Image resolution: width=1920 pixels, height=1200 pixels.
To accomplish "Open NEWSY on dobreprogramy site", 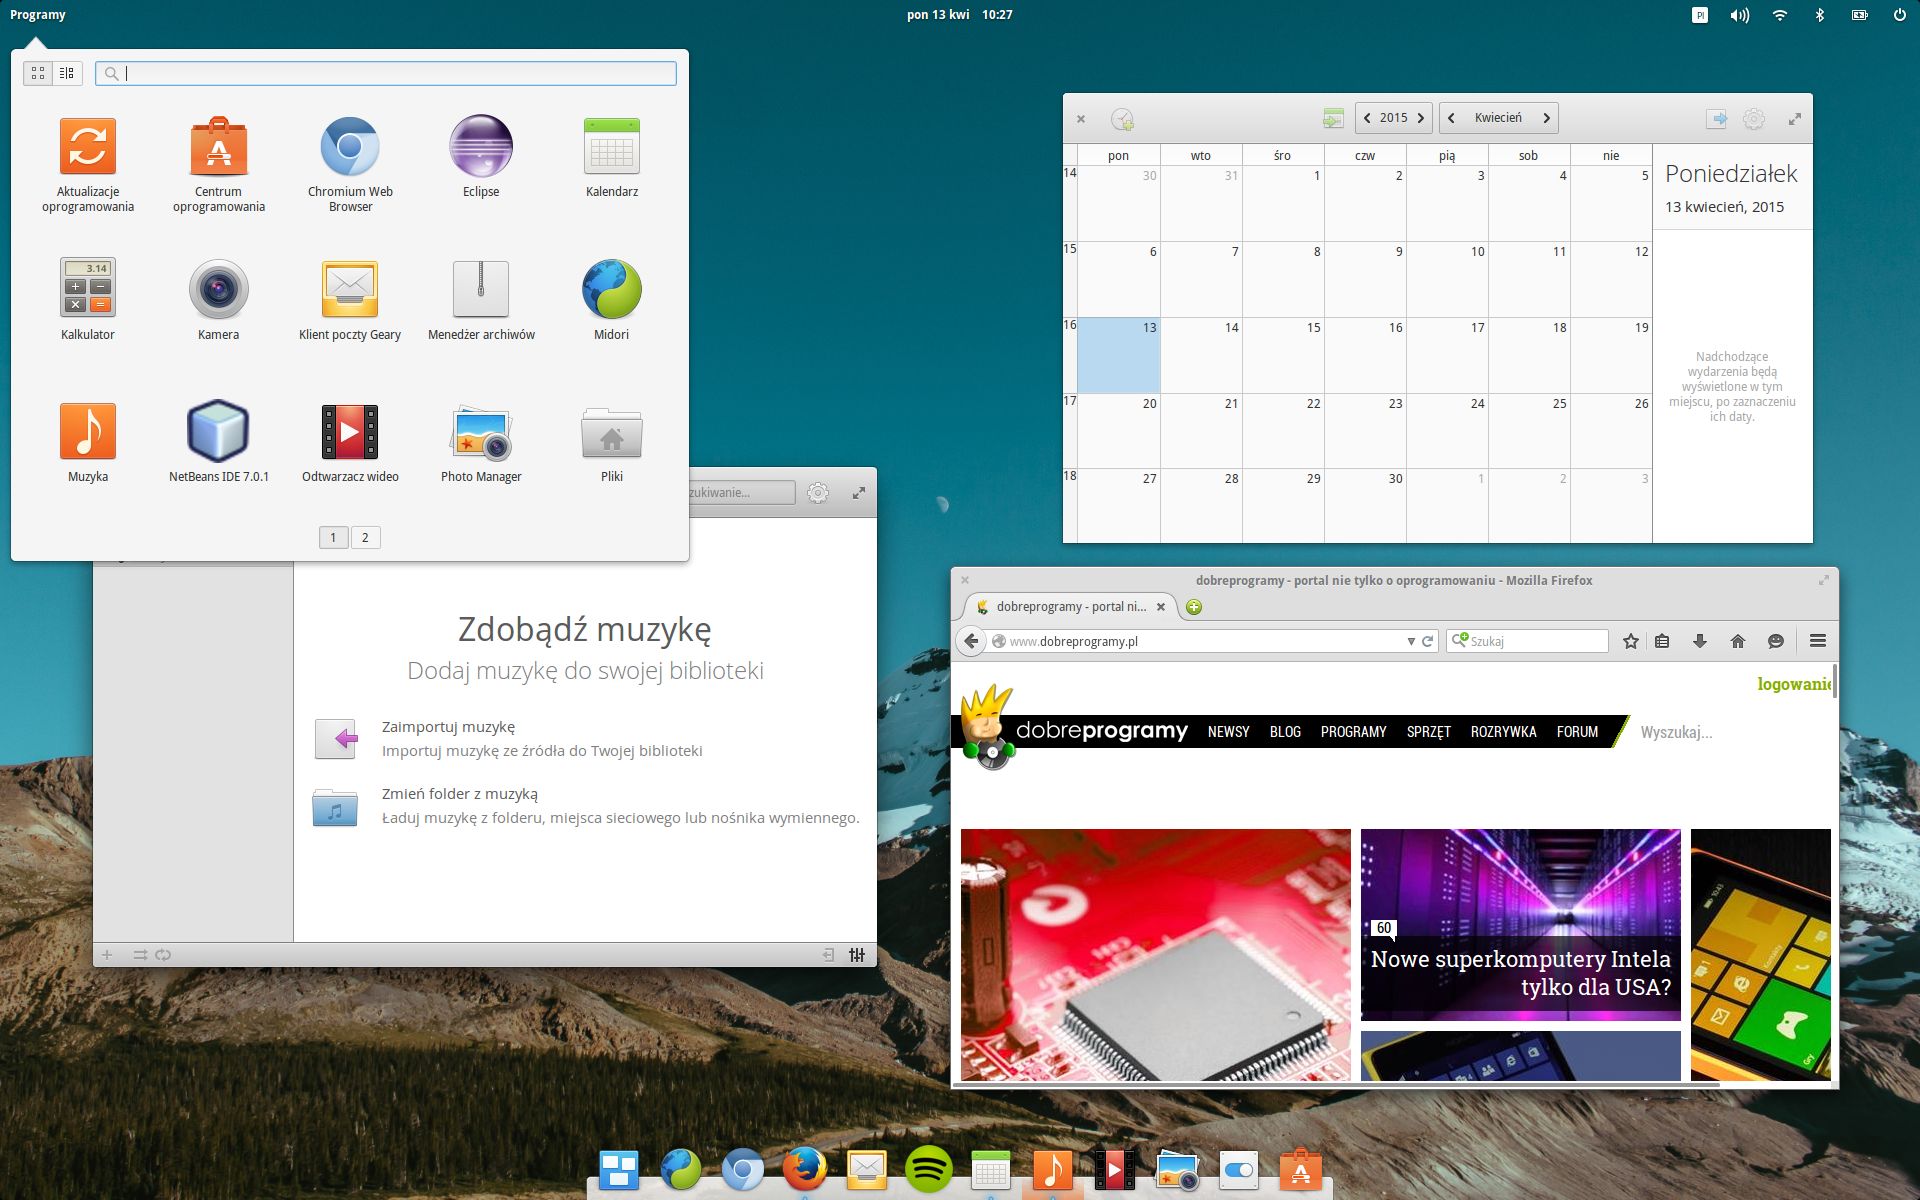I will click(x=1228, y=732).
